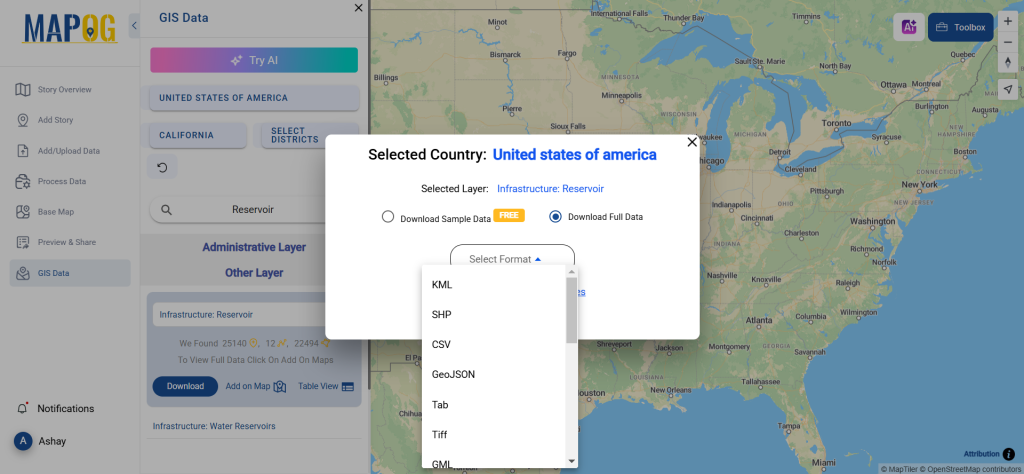
Task: Collapse the Select Format dropdown
Action: (x=512, y=259)
